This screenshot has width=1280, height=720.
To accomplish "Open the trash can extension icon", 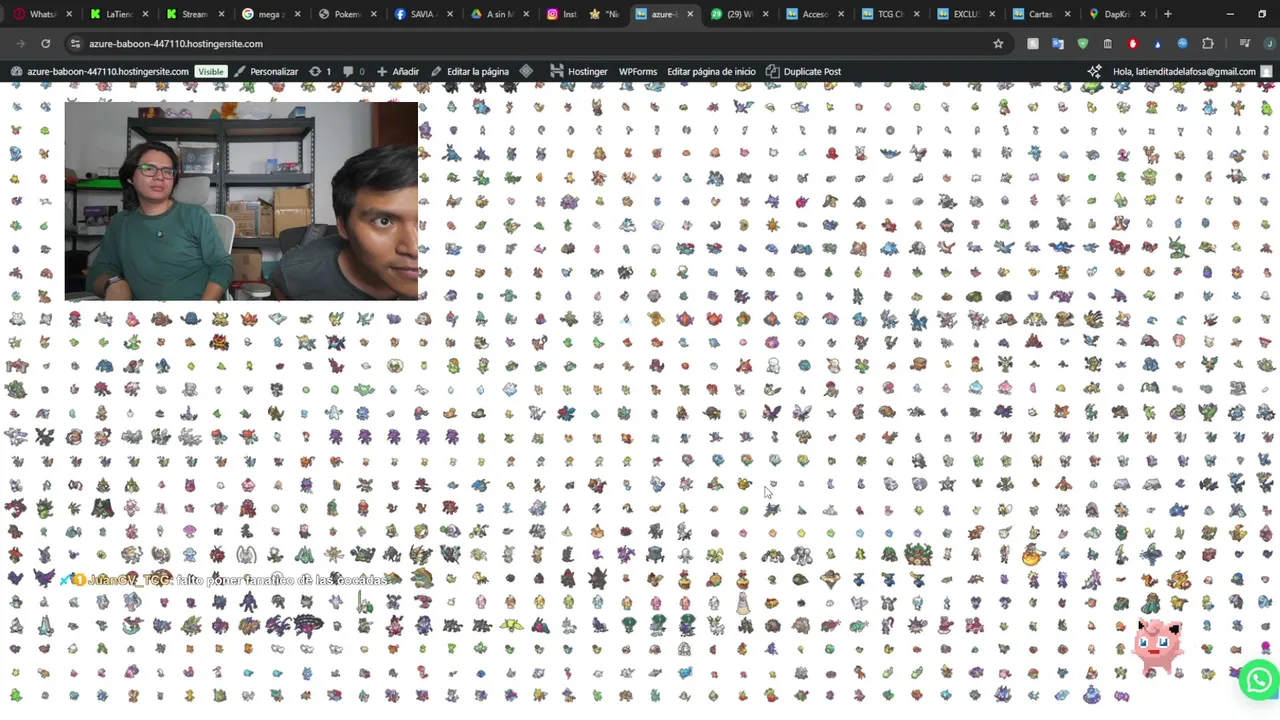I will pyautogui.click(x=1107, y=44).
